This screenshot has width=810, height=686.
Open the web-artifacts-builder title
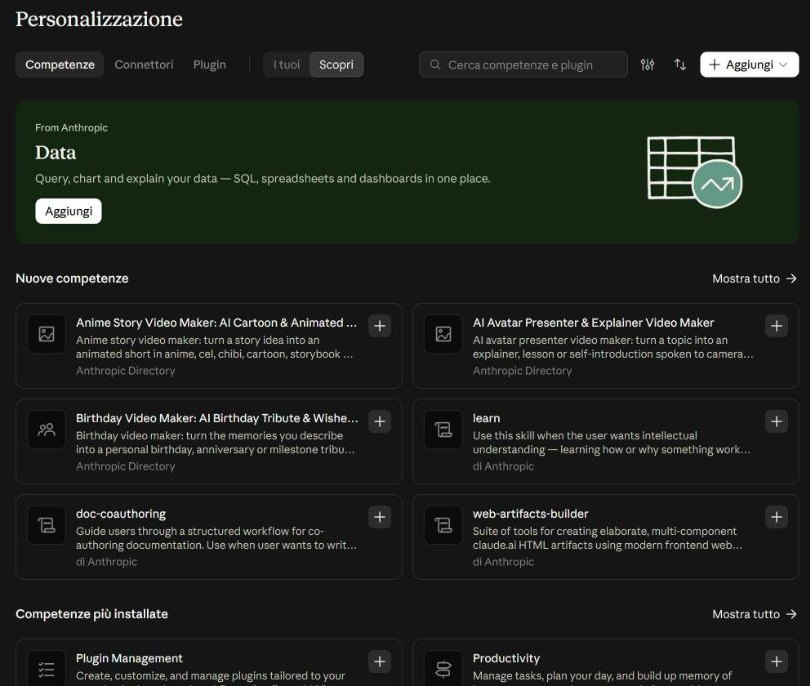531,514
